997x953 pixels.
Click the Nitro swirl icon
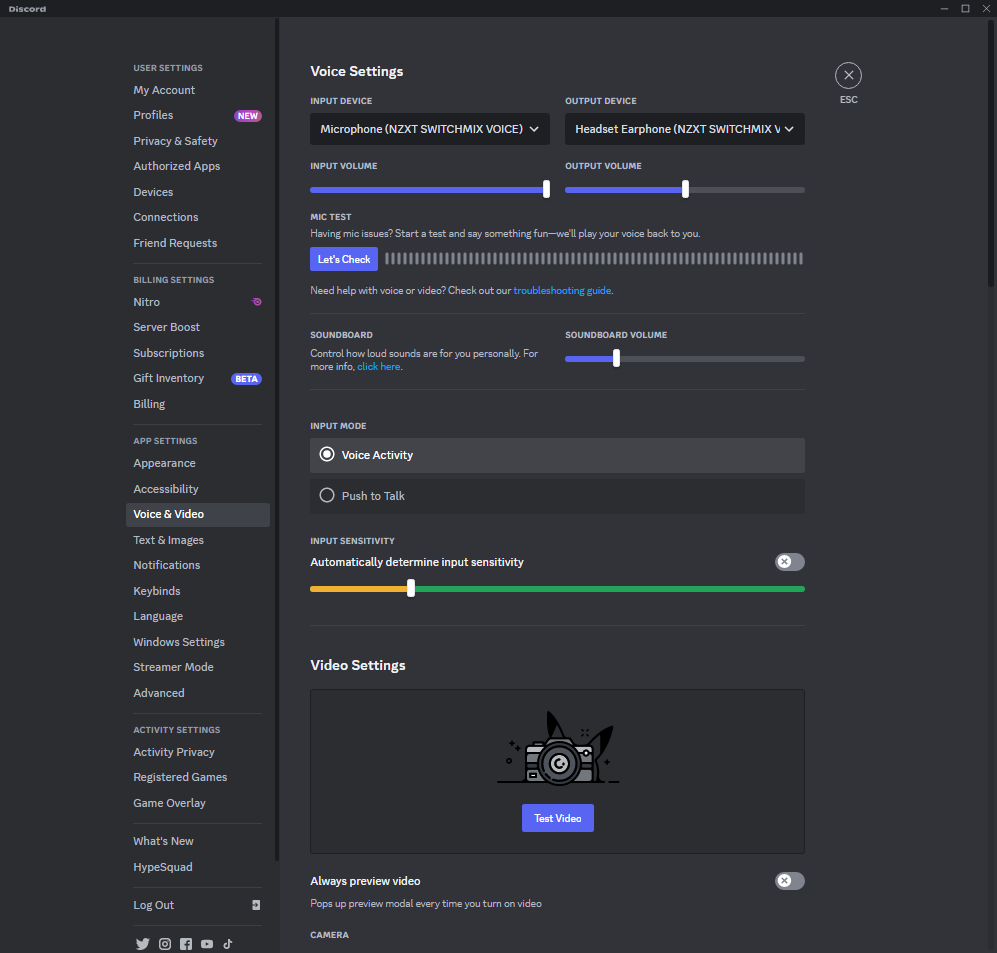(x=257, y=301)
